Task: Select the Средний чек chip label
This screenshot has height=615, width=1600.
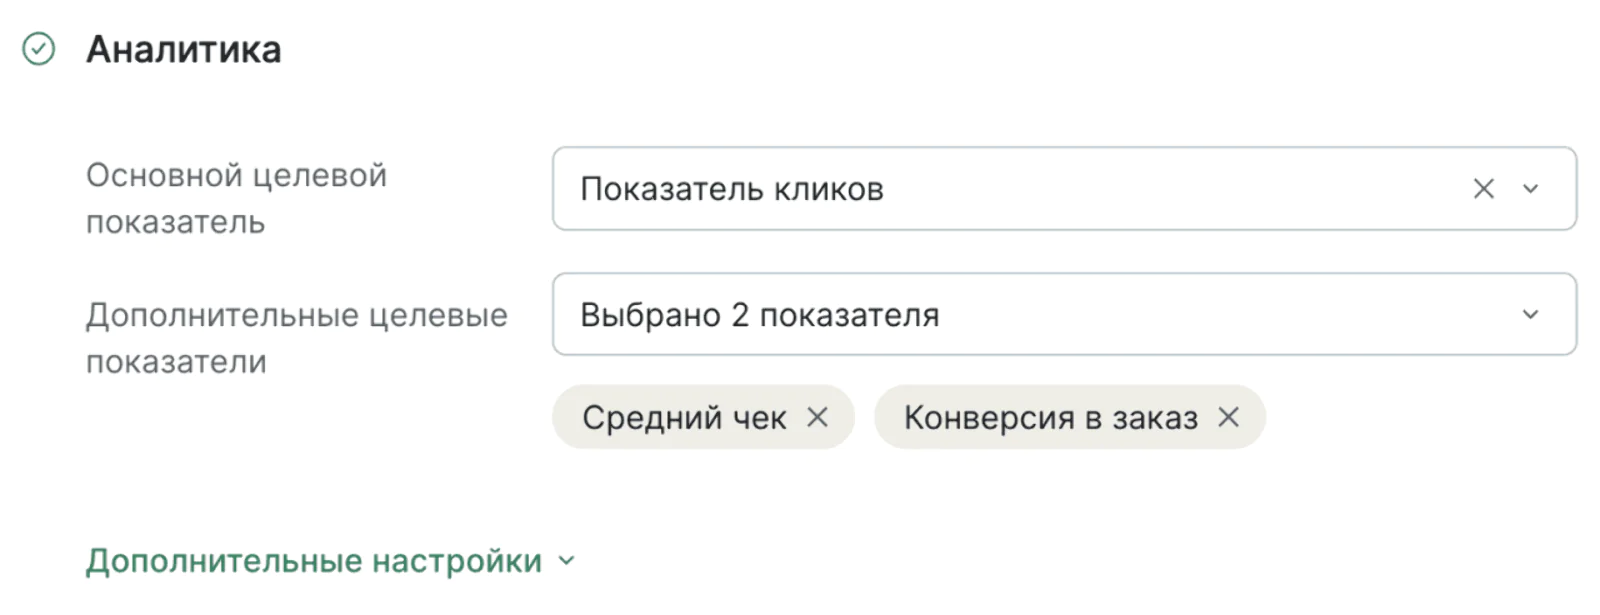Action: pyautogui.click(x=684, y=417)
